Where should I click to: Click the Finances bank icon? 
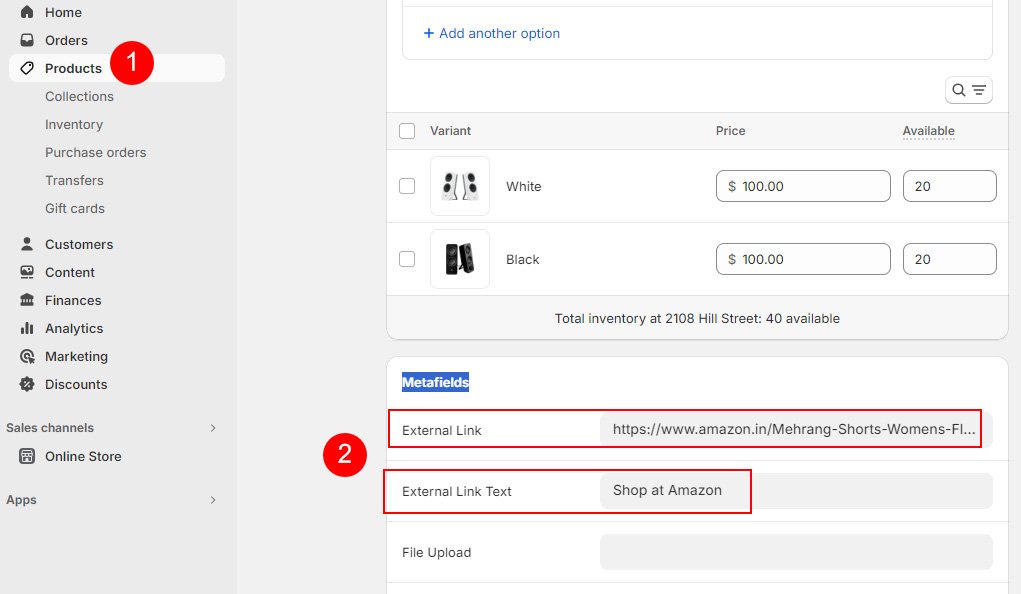click(x=27, y=300)
